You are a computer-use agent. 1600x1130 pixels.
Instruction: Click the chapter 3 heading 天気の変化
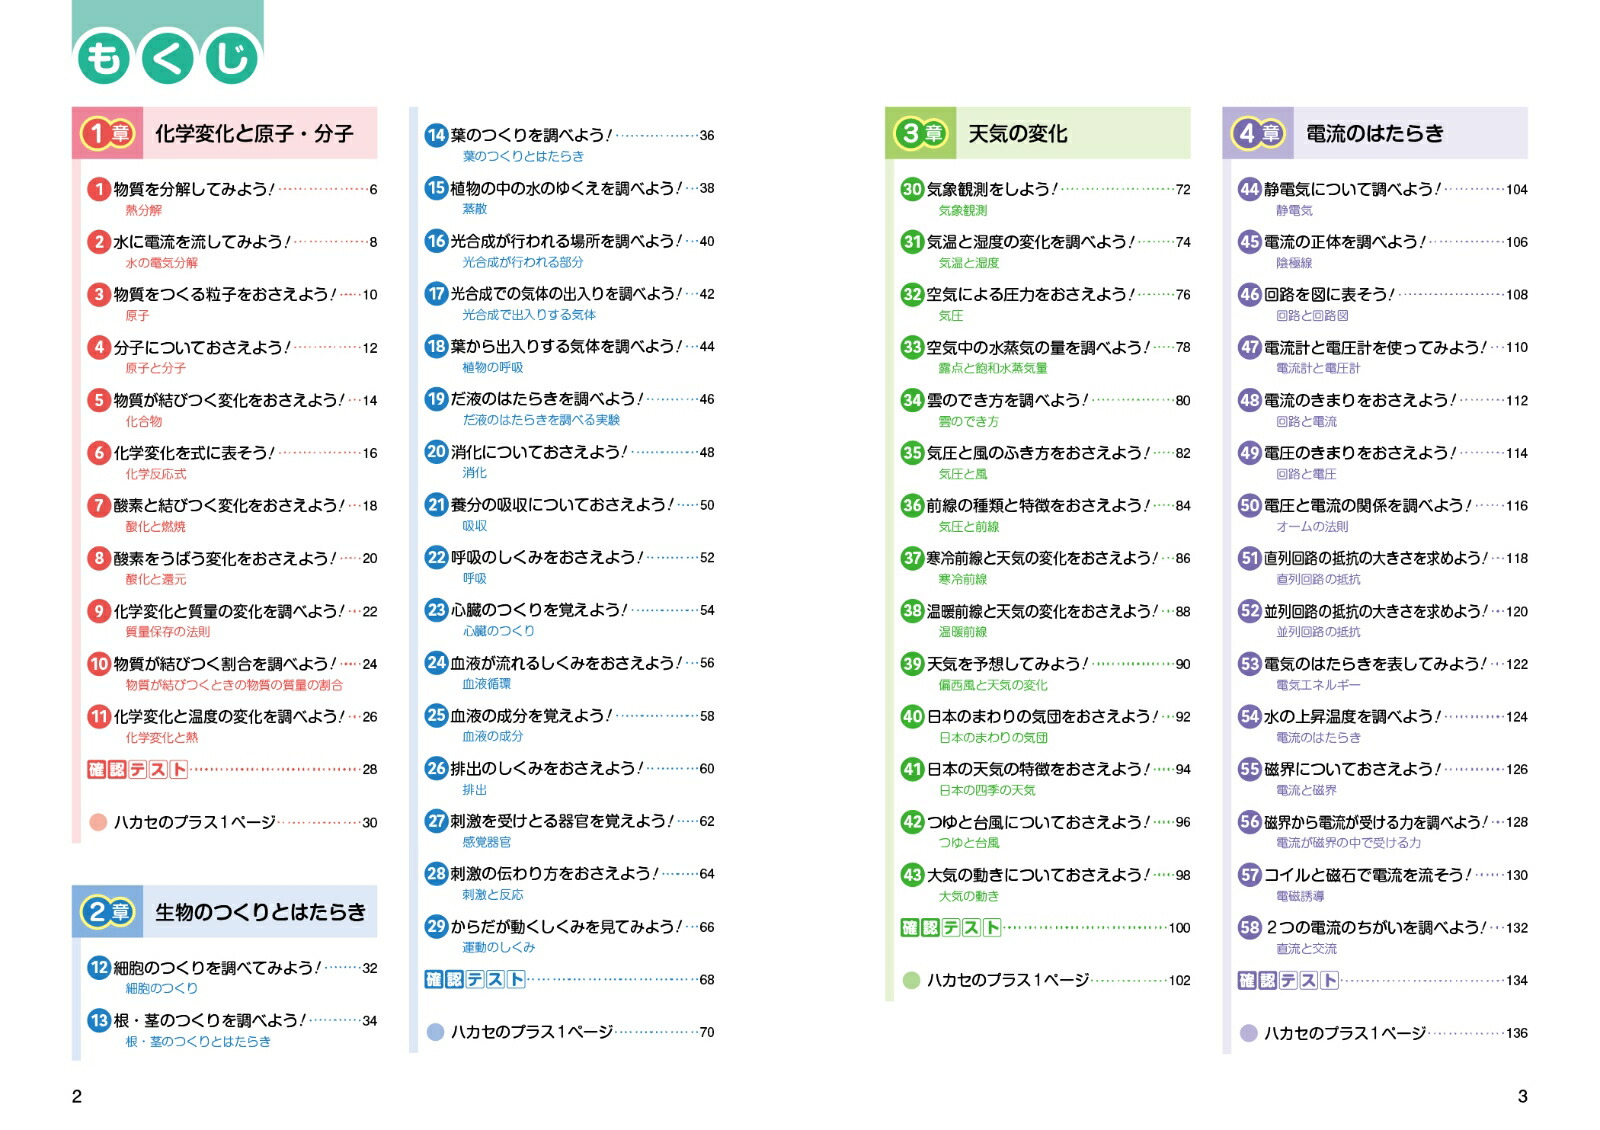click(1018, 133)
